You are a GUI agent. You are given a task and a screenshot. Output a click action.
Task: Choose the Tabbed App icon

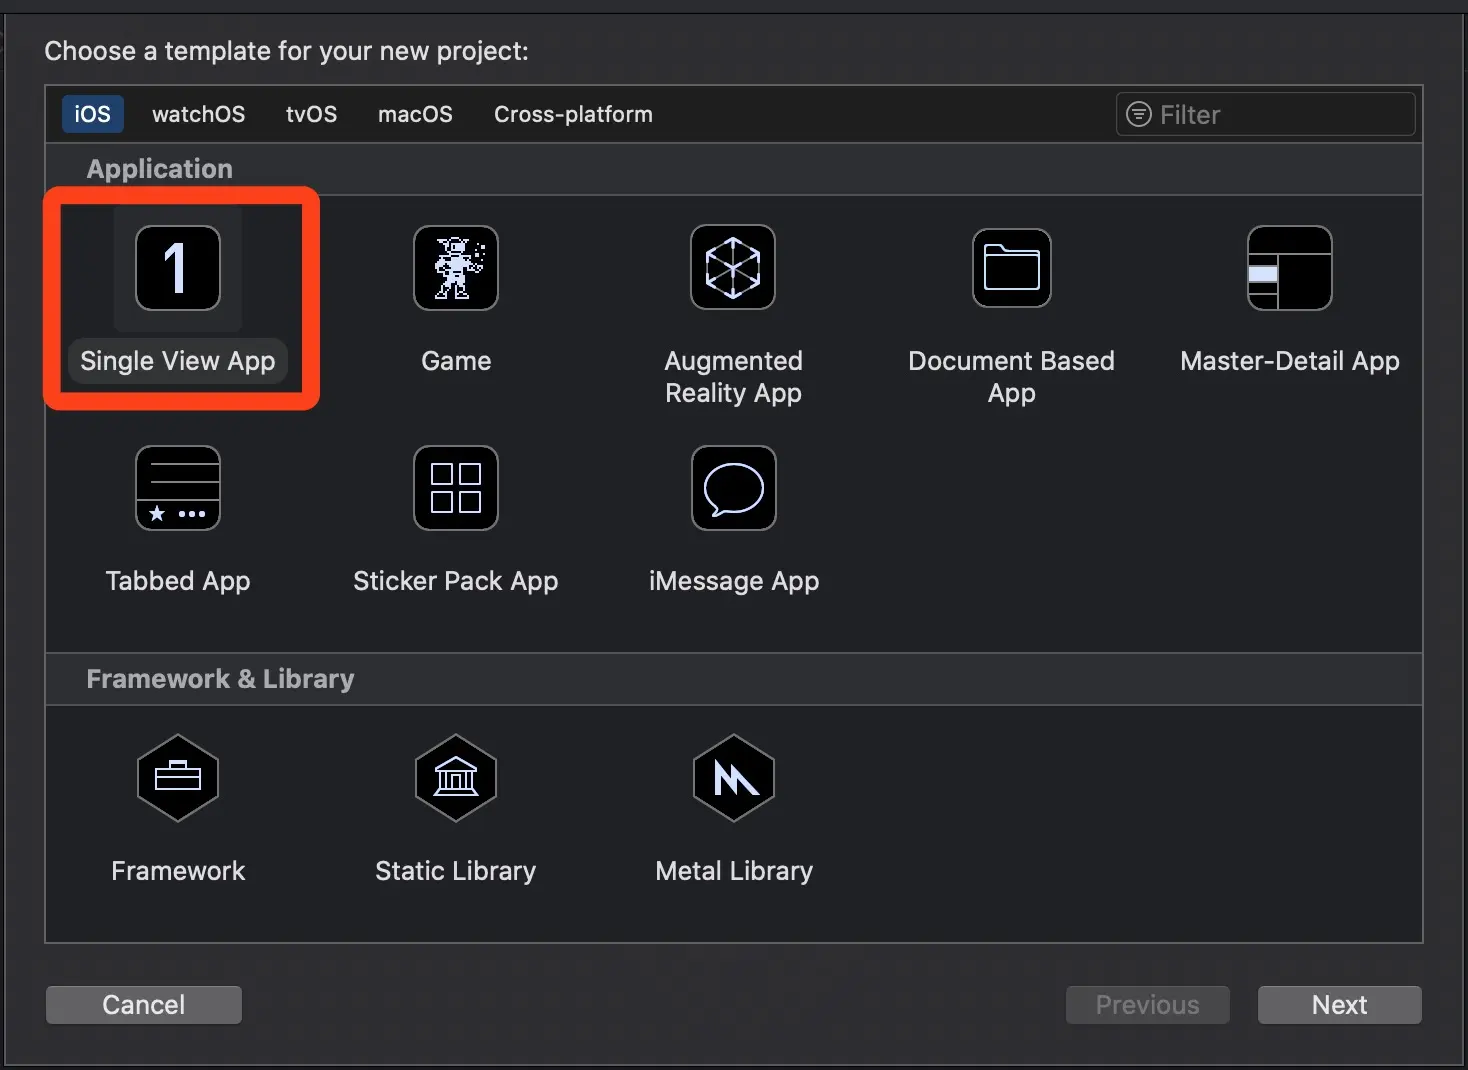tap(178, 488)
